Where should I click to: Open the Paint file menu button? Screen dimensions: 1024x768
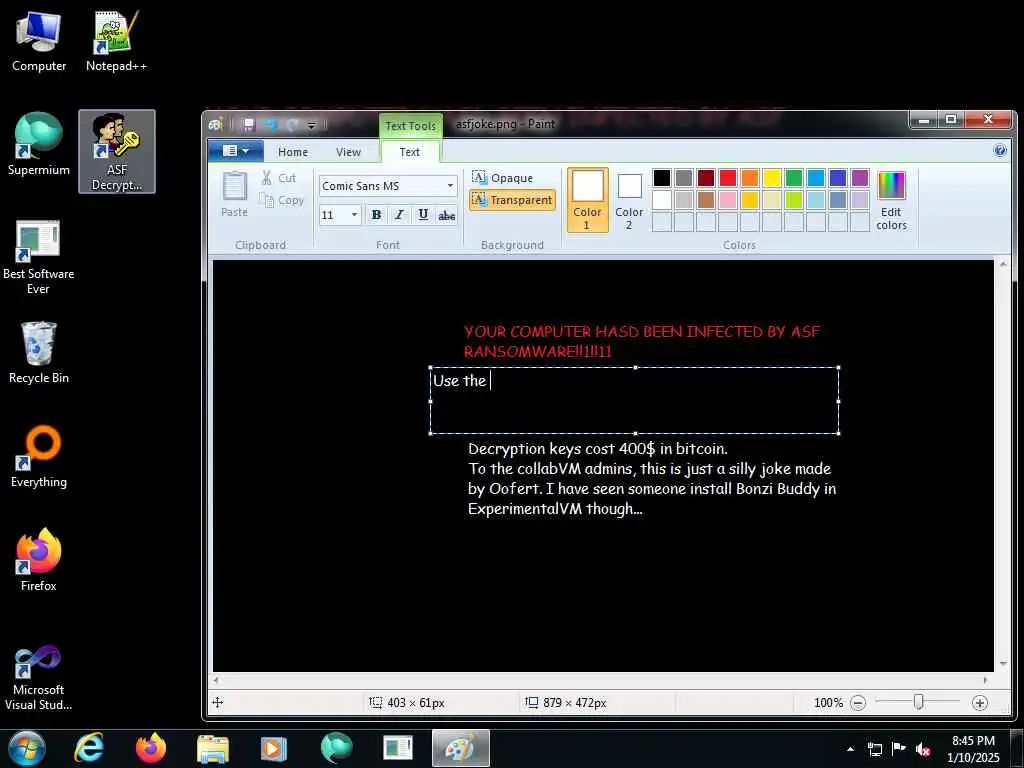tap(236, 151)
